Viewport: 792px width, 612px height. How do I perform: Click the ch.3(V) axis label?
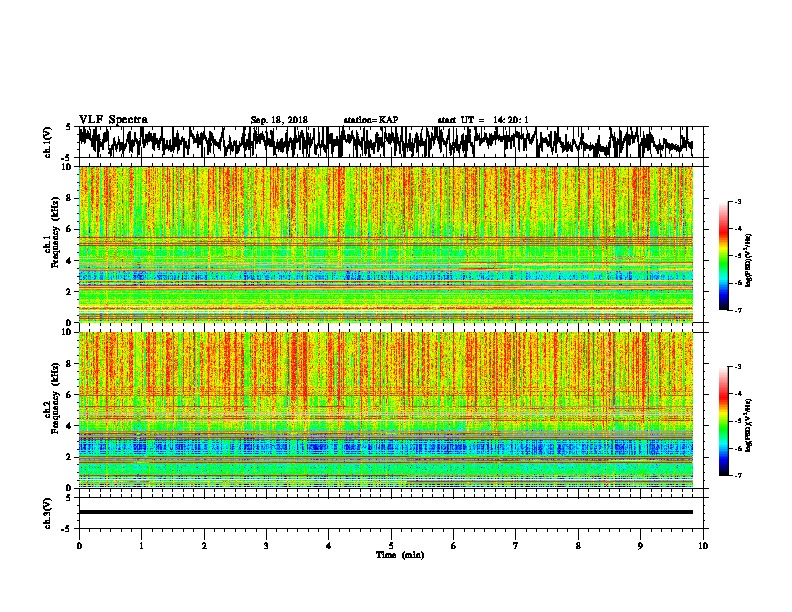[x=48, y=513]
